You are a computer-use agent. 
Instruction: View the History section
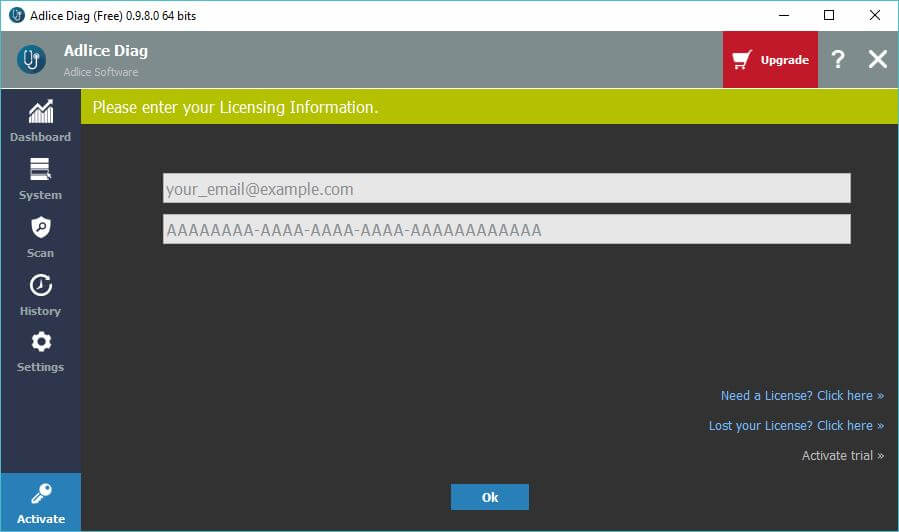(40, 295)
